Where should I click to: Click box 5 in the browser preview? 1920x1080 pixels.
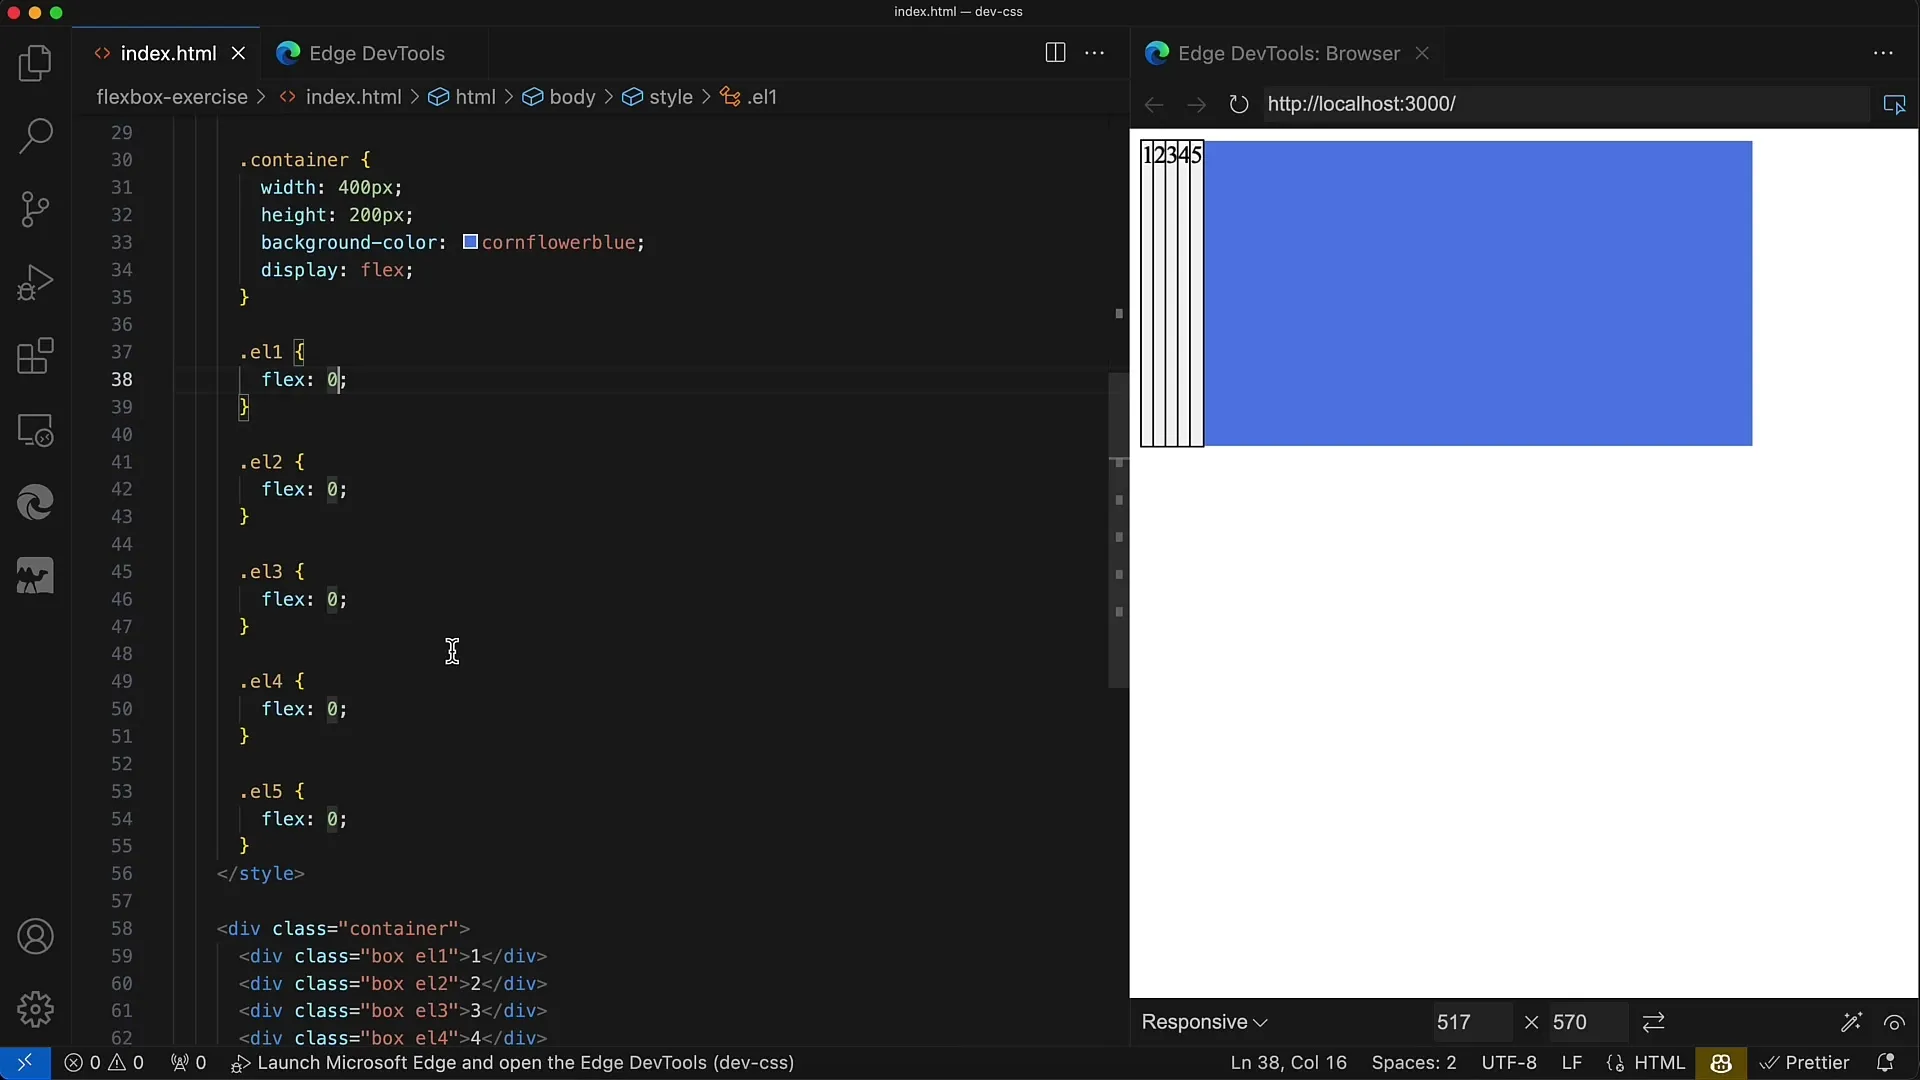pyautogui.click(x=1197, y=293)
